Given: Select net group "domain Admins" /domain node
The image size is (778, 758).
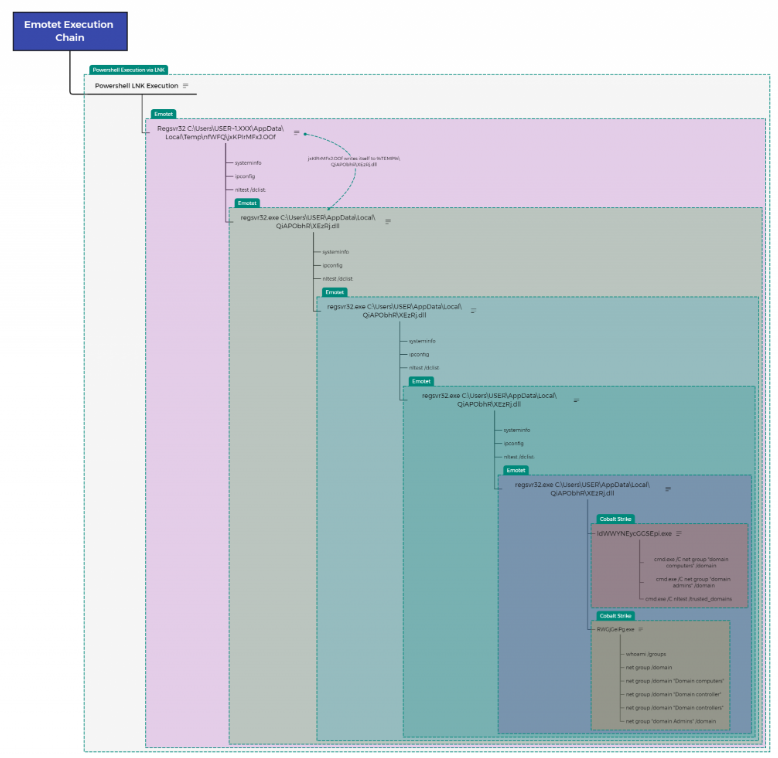Looking at the screenshot, I should click(x=671, y=721).
